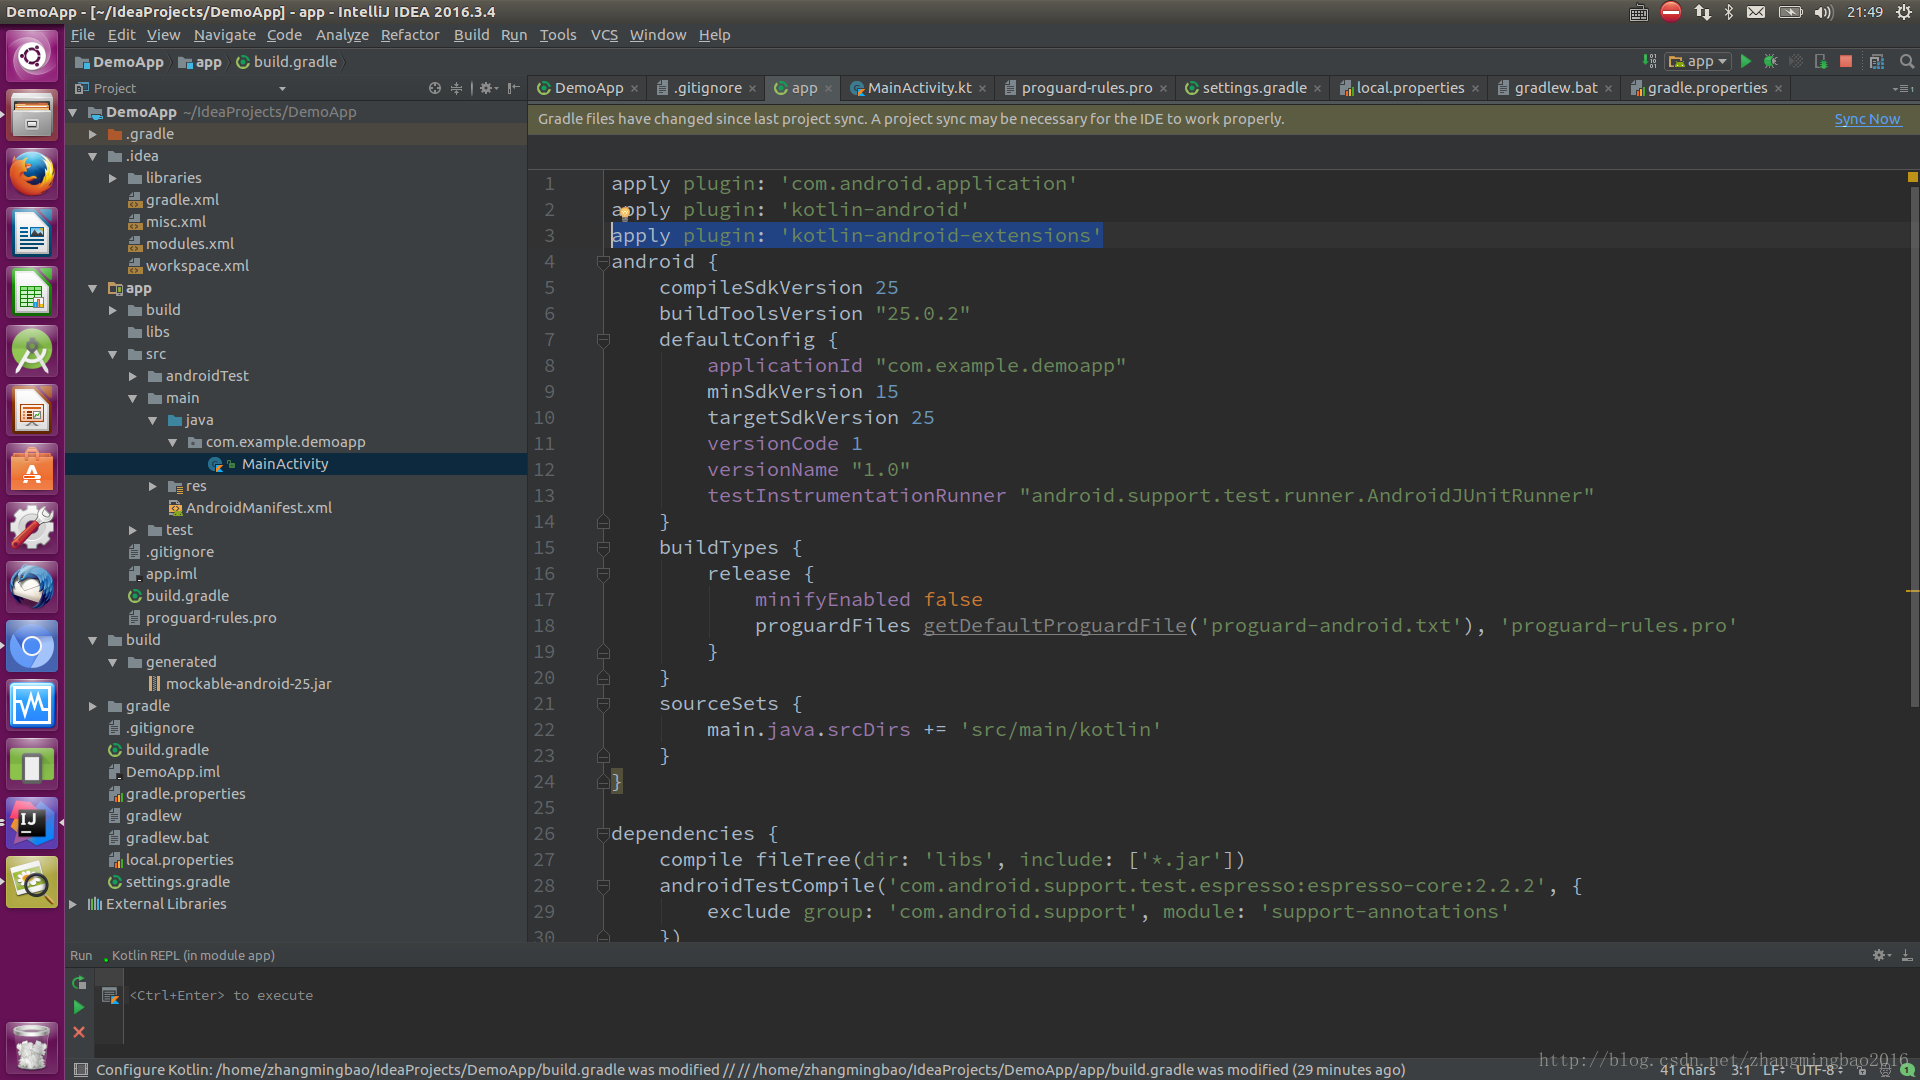This screenshot has width=1920, height=1080.
Task: Open Thunderbird mail from launcher
Action: [x=32, y=588]
